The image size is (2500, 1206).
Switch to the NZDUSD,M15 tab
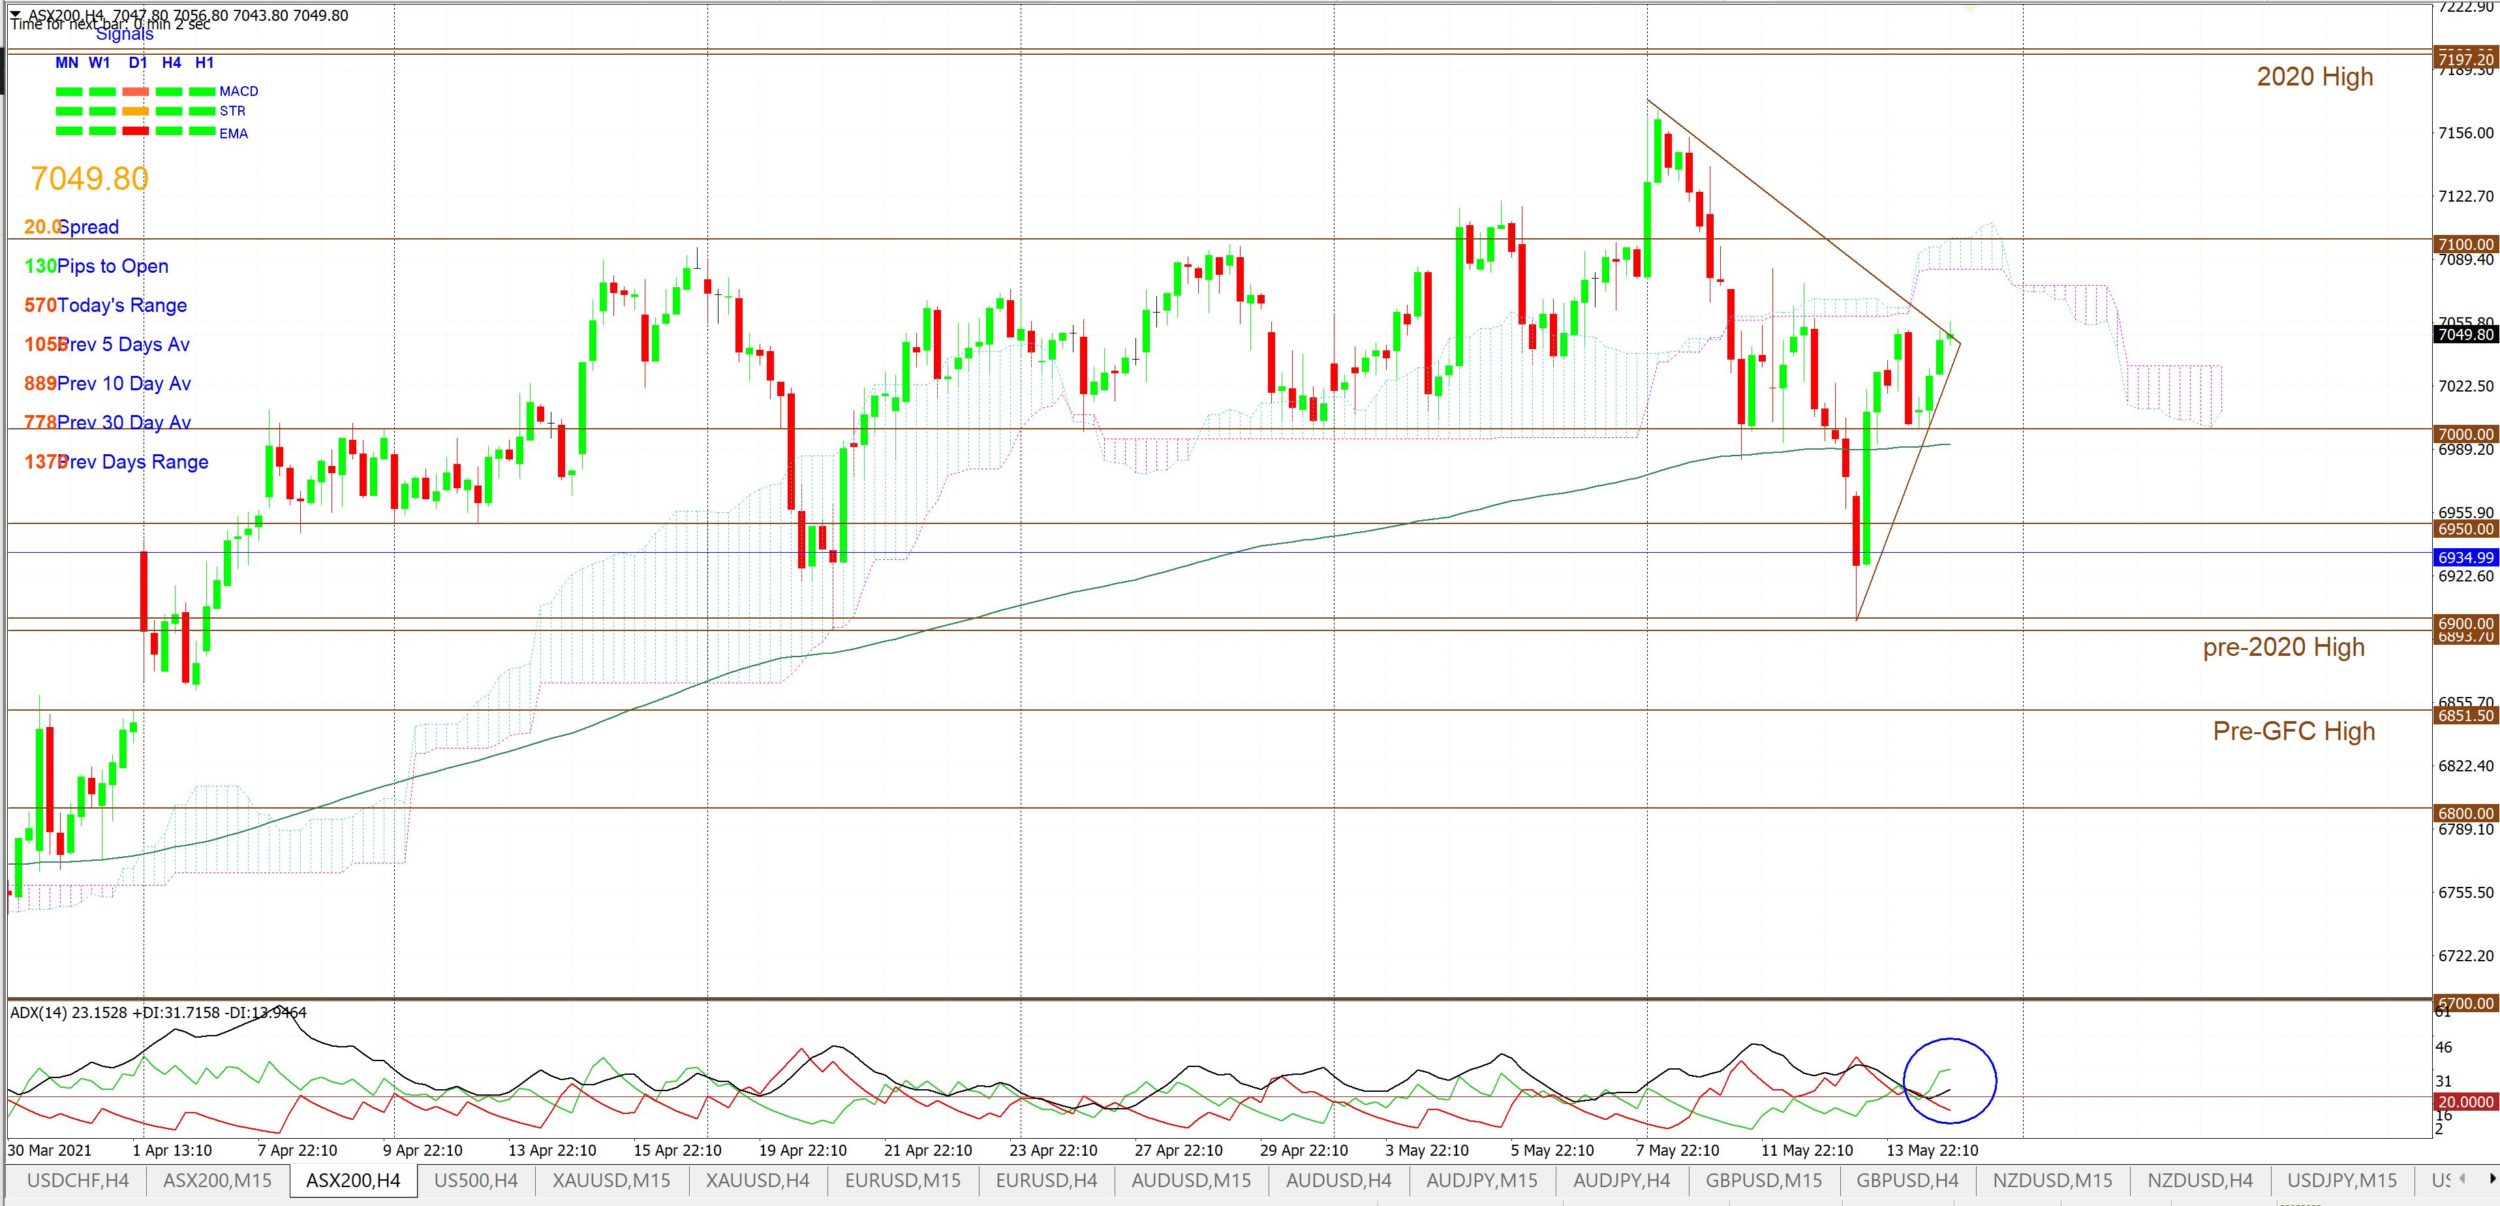2052,1180
